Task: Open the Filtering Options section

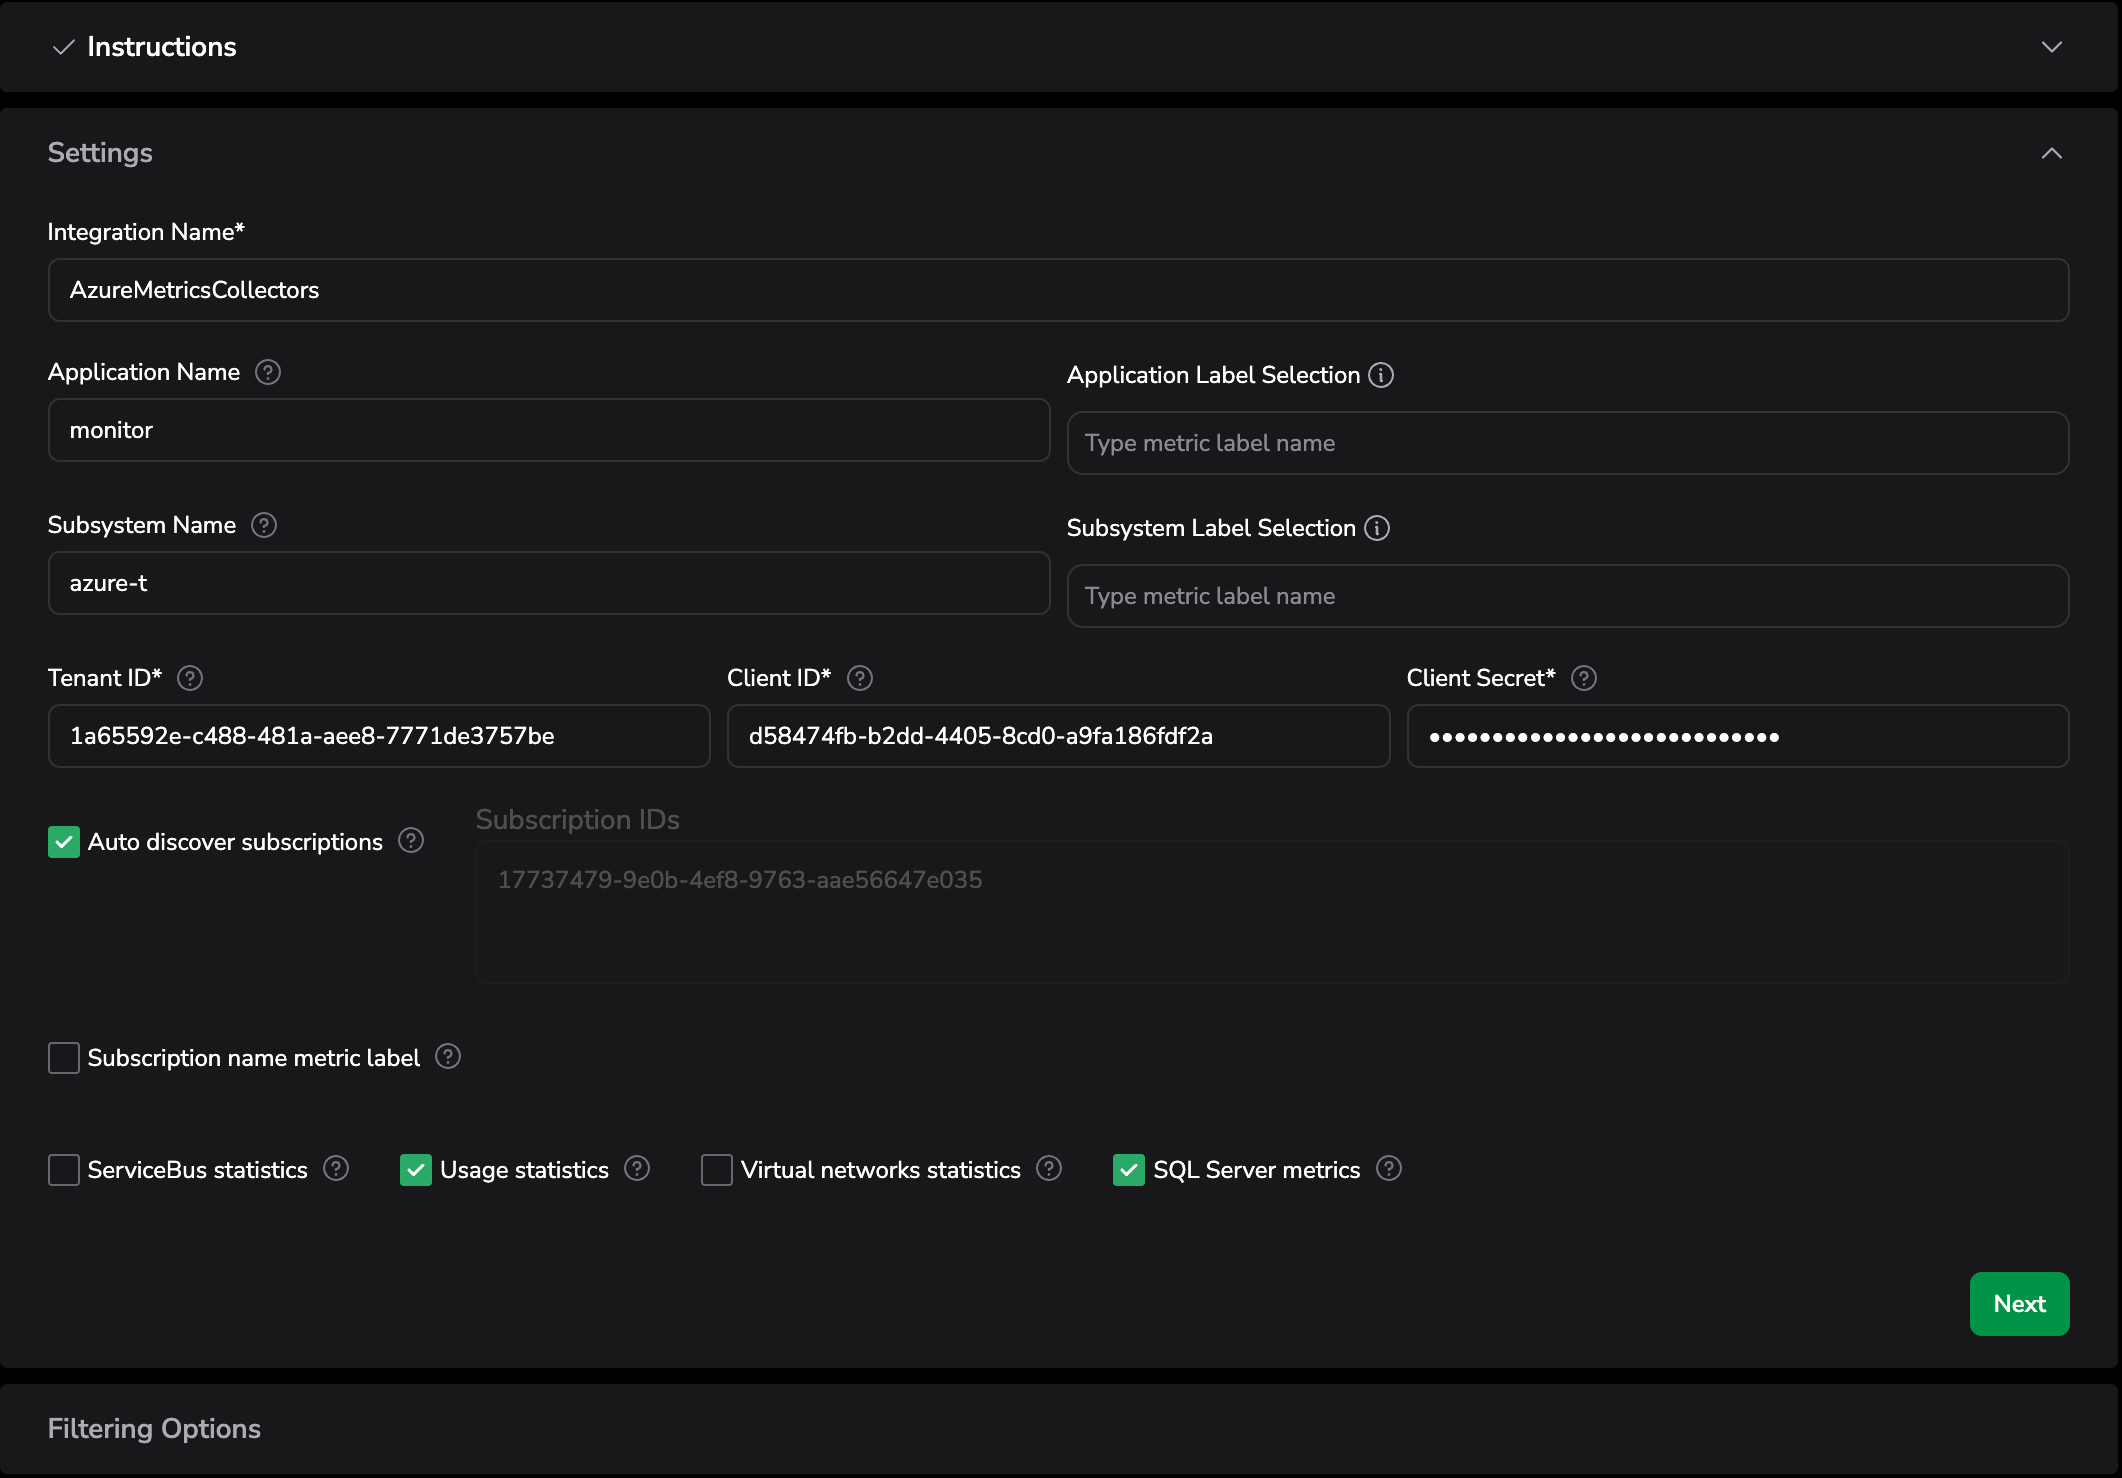Action: coord(154,1428)
